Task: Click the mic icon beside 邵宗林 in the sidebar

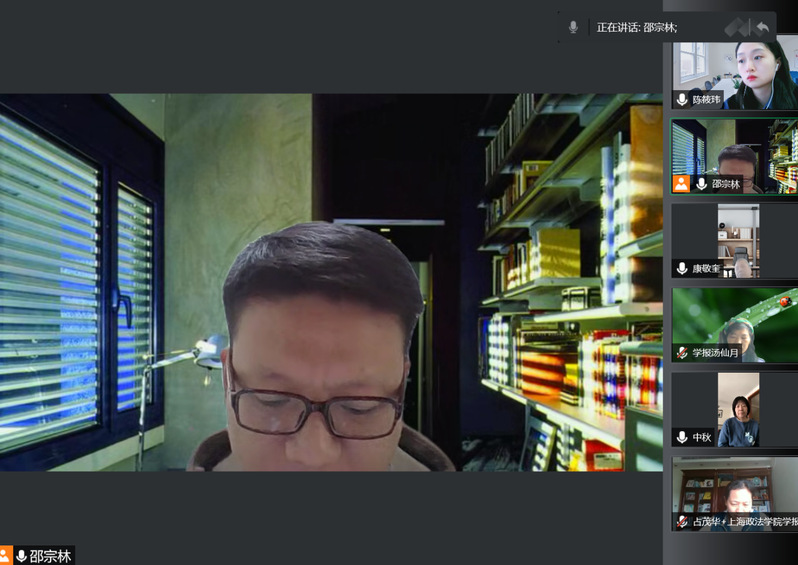Action: (x=701, y=184)
